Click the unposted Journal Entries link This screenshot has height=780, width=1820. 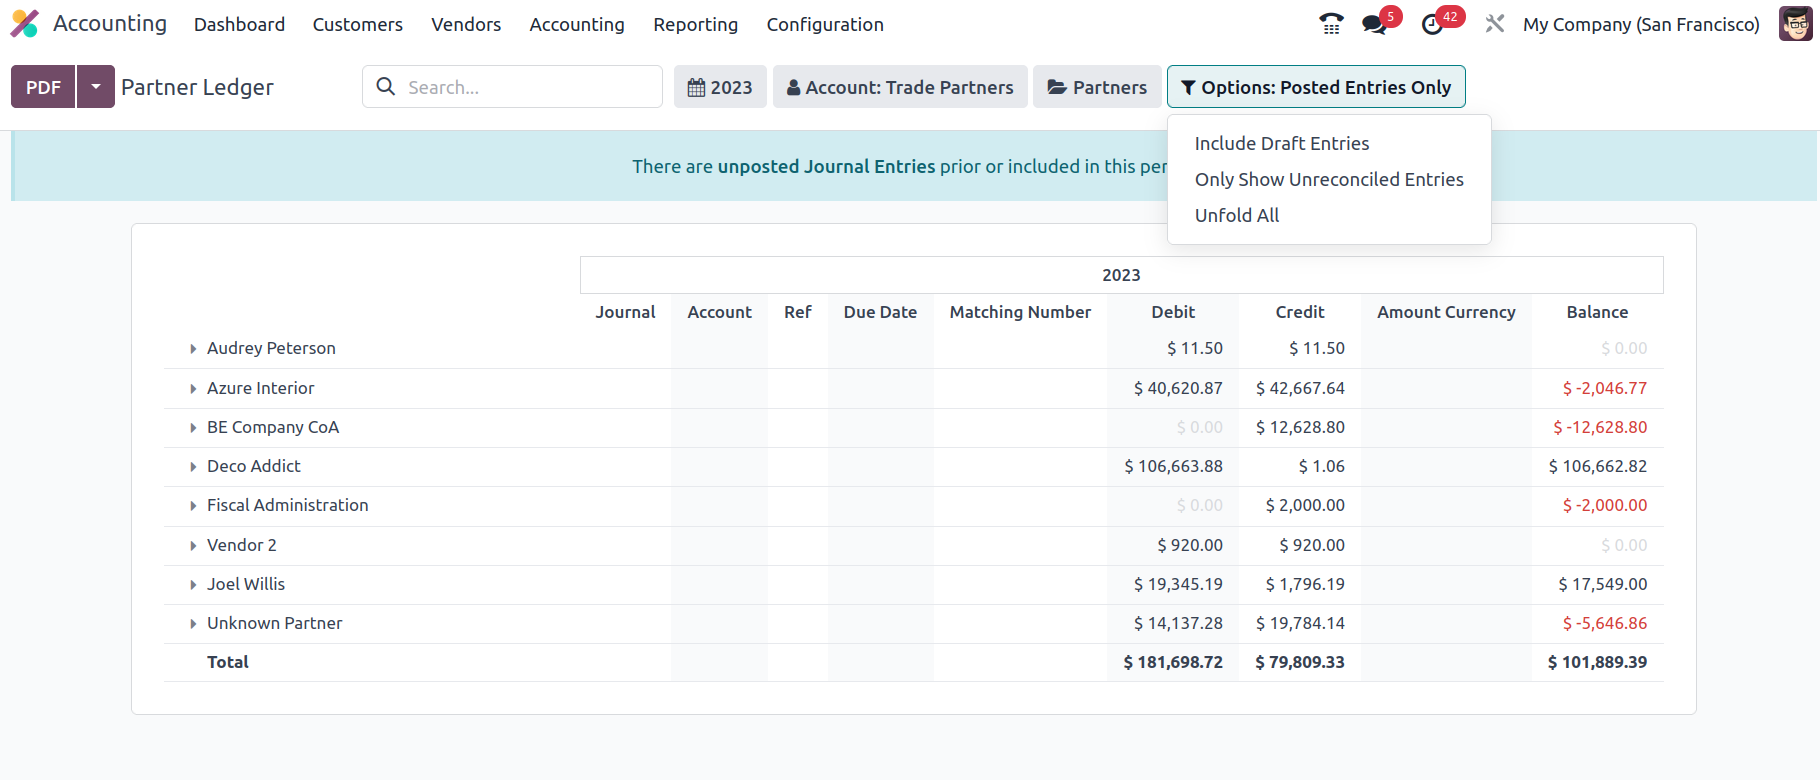(826, 166)
